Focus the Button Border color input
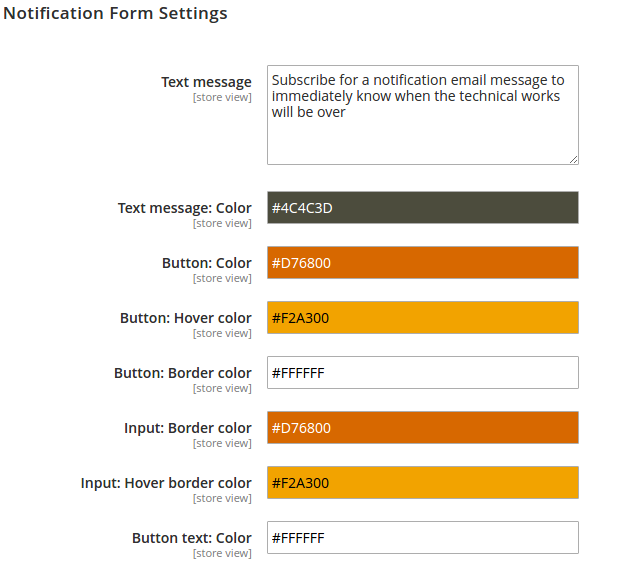This screenshot has height=561, width=625. pos(423,372)
